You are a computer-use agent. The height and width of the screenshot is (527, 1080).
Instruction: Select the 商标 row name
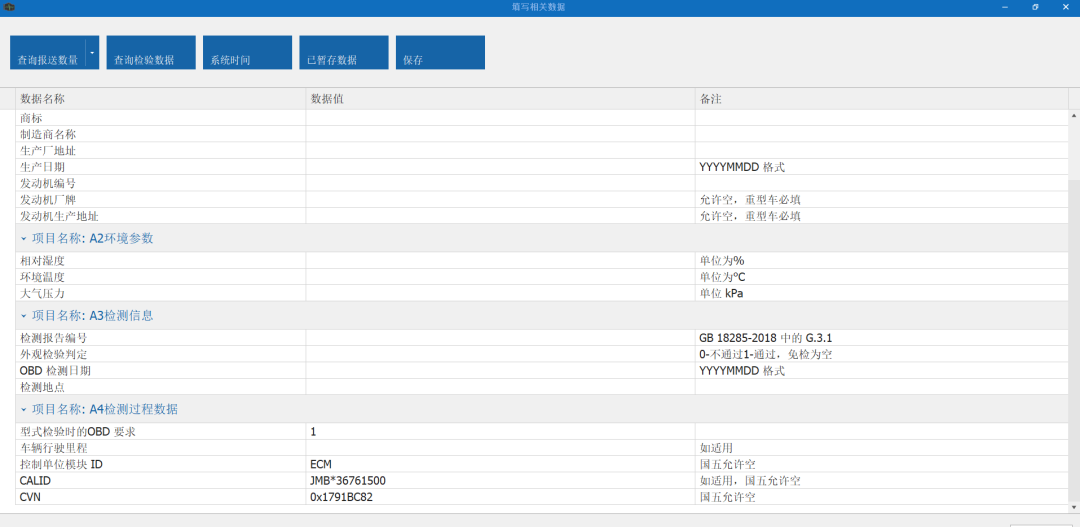click(x=32, y=118)
